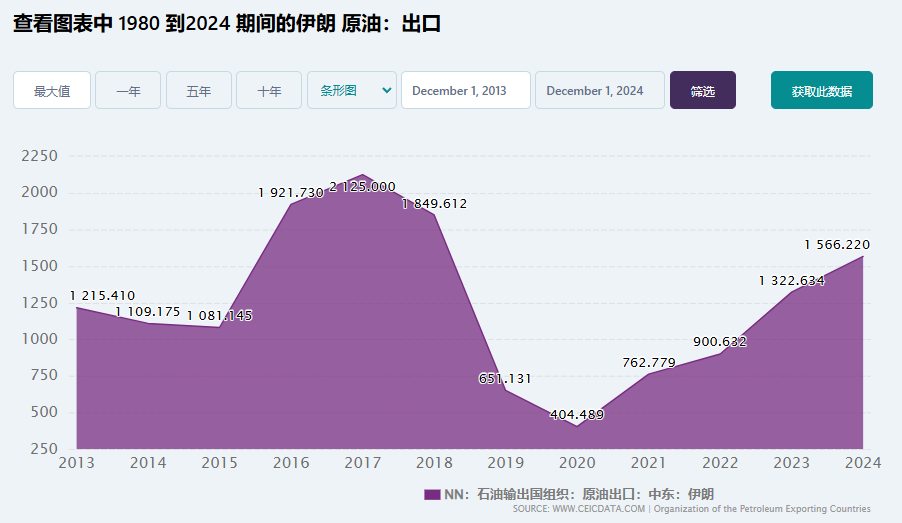The height and width of the screenshot is (523, 902).
Task: Click the 2017 peak data label 2 125.000
Action: coord(362,187)
